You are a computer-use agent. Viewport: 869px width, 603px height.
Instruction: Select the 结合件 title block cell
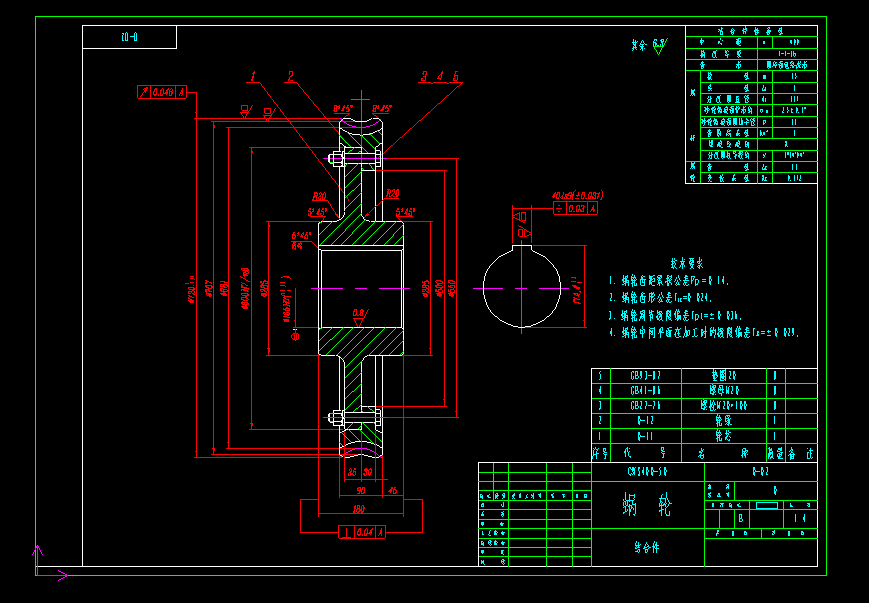pos(647,548)
